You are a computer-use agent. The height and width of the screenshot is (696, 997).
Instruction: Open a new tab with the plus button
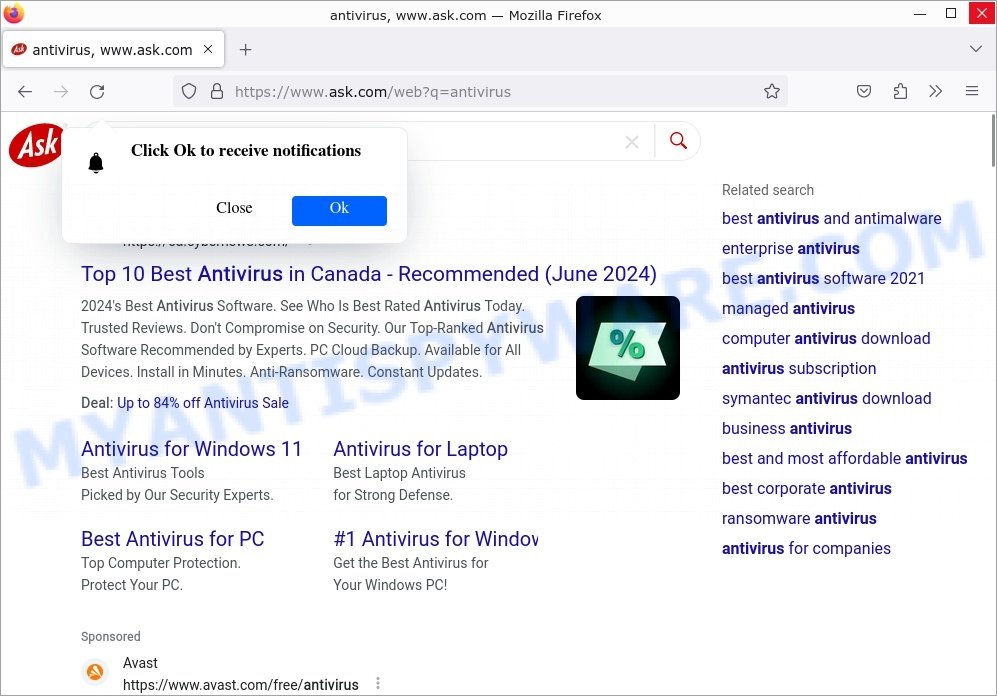pyautogui.click(x=245, y=50)
